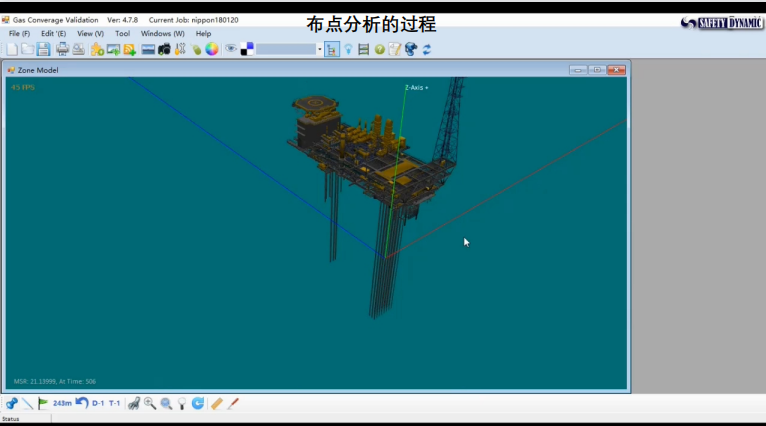766x426 pixels.
Task: Click the New file icon
Action: [x=12, y=49]
